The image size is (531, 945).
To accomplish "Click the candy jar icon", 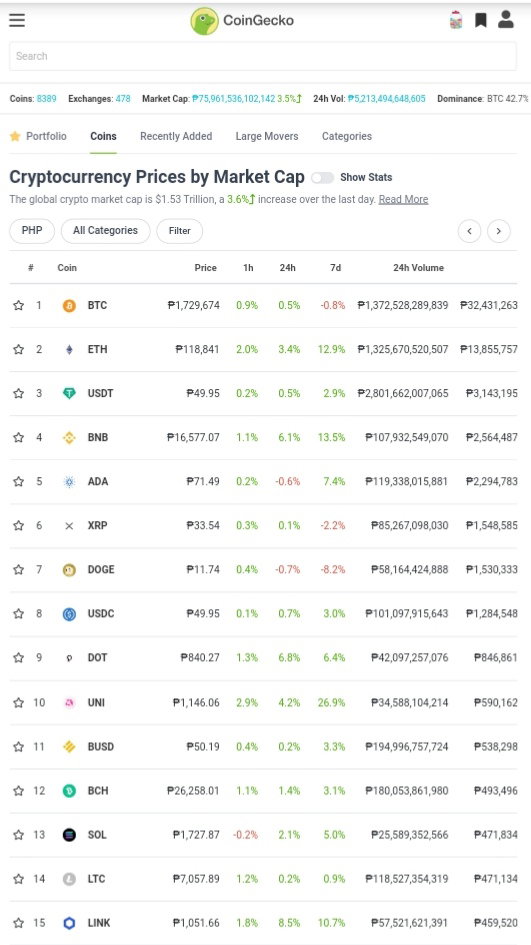I will (456, 20).
